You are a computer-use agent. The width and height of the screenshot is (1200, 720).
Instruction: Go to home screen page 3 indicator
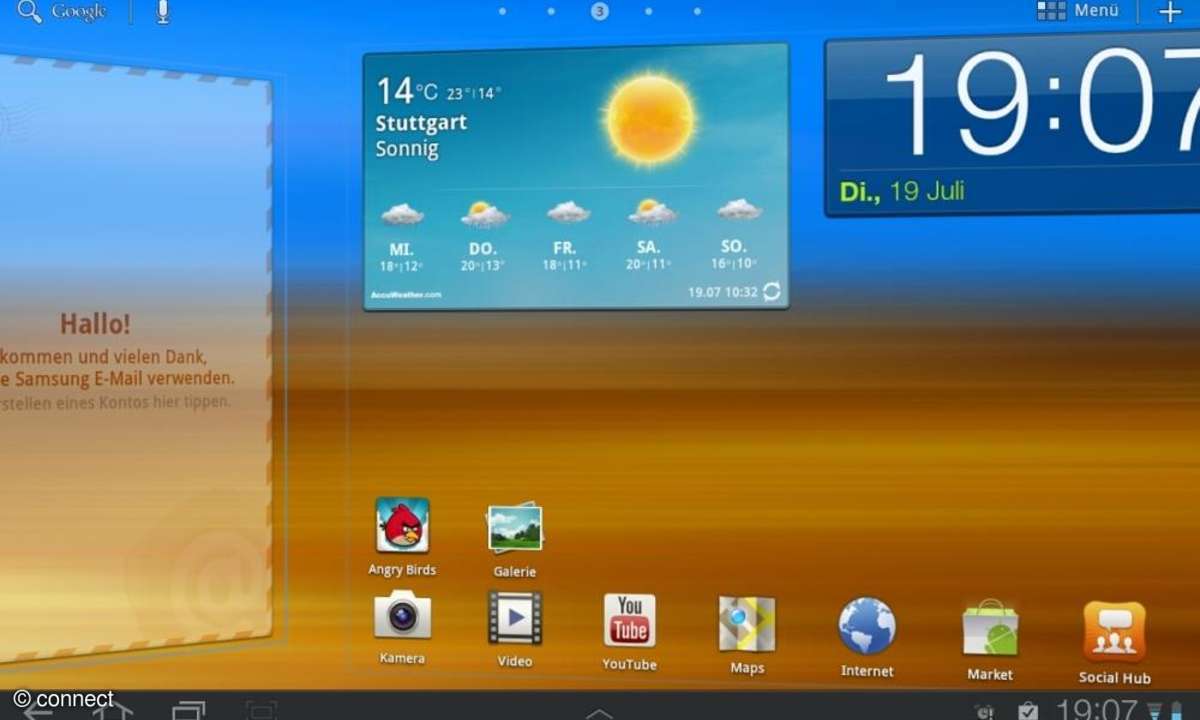pyautogui.click(x=599, y=12)
